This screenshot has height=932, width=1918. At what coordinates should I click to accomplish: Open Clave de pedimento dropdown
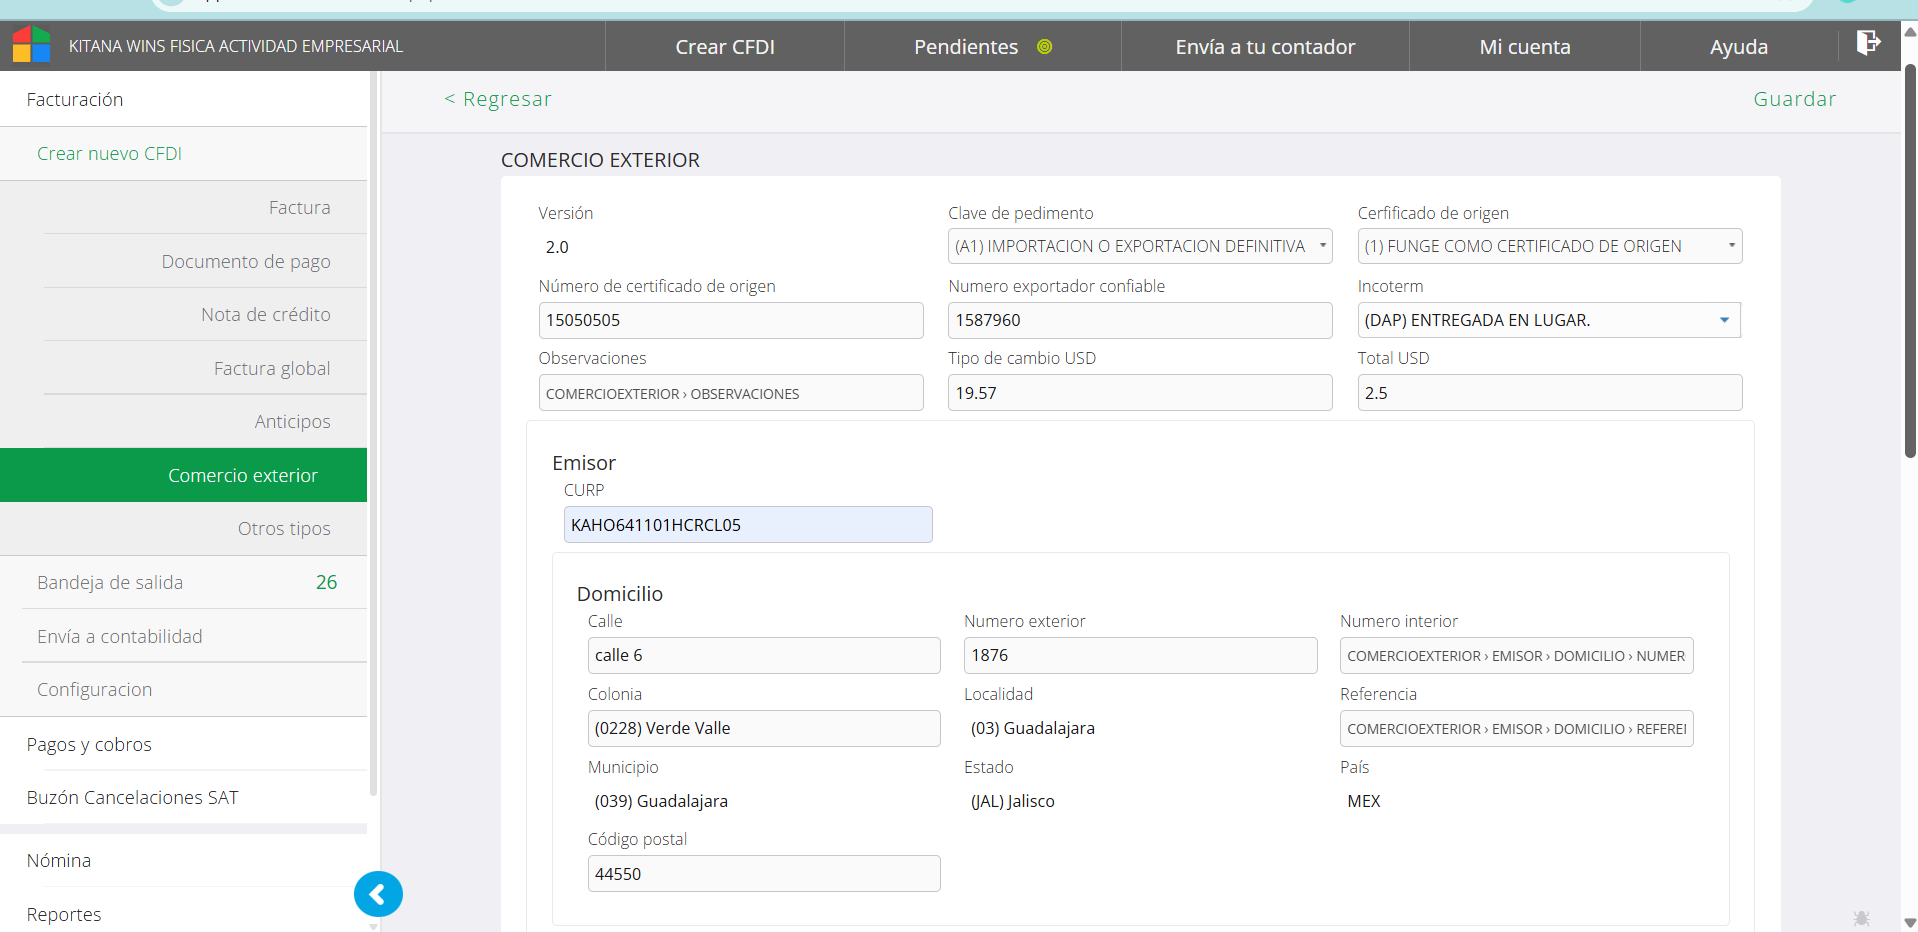pyautogui.click(x=1139, y=246)
